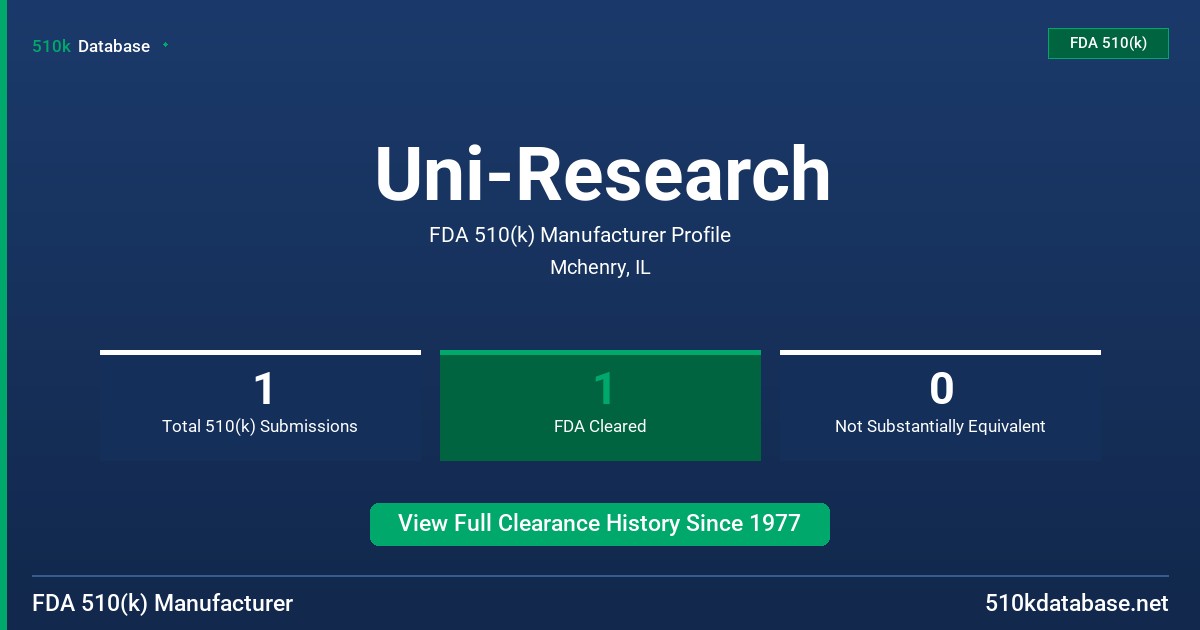Viewport: 1200px width, 630px height.
Task: Click the FDA 510(k) Manufacturer footer text
Action: click(x=163, y=603)
